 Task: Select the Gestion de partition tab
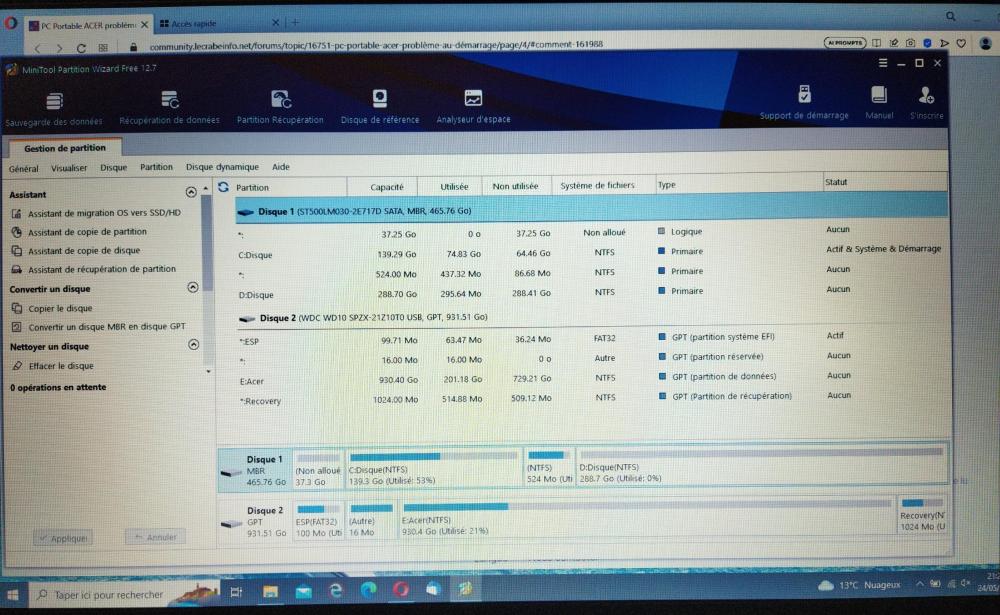click(64, 148)
